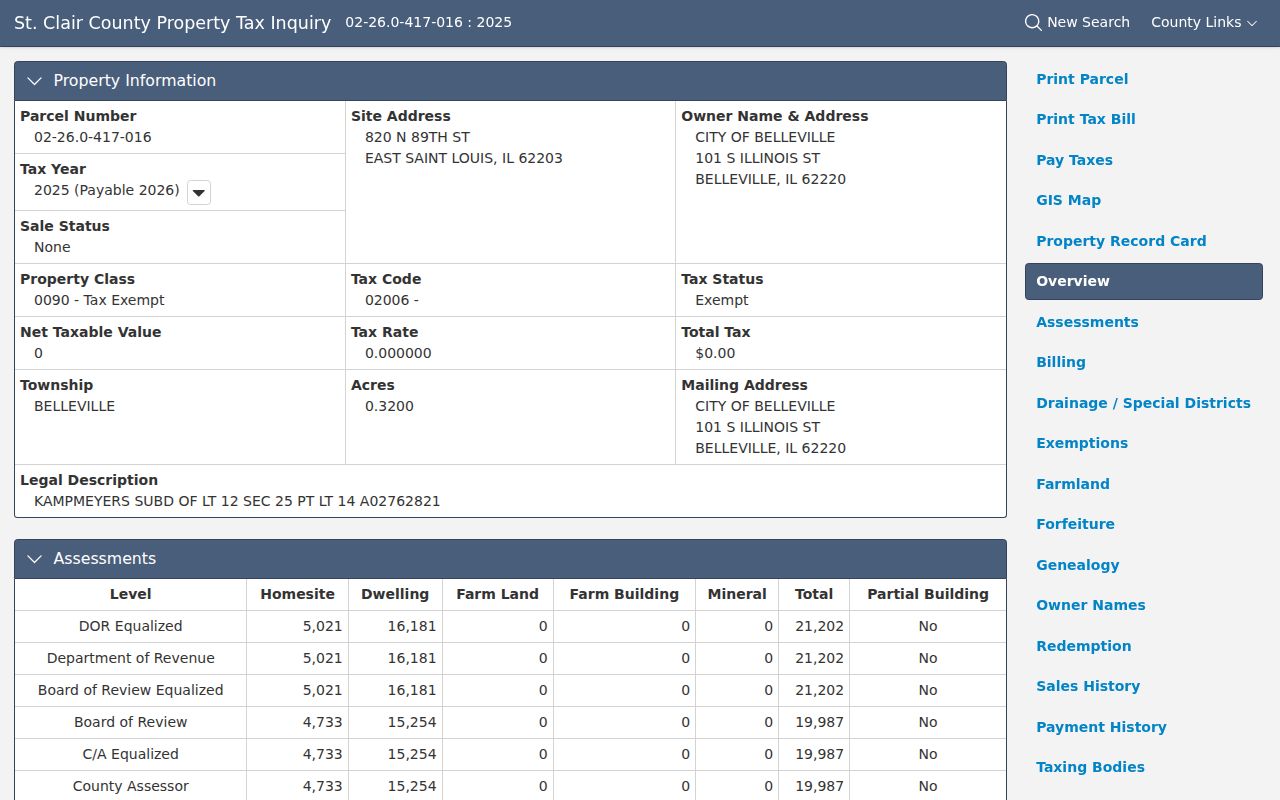Open the GIS Map link
The height and width of the screenshot is (800, 1280).
(1068, 200)
